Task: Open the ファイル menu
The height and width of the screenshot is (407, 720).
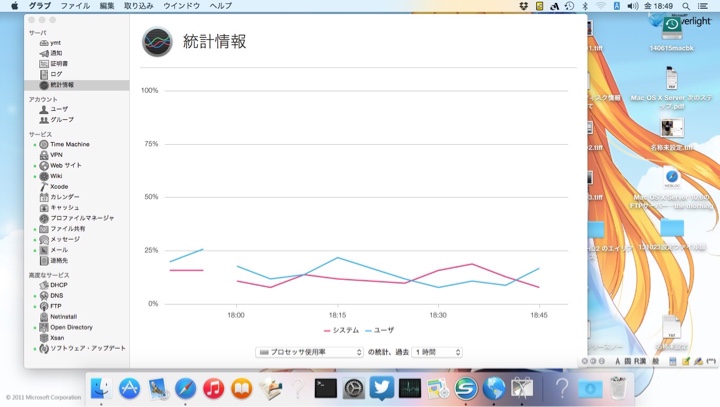Action: (75, 6)
